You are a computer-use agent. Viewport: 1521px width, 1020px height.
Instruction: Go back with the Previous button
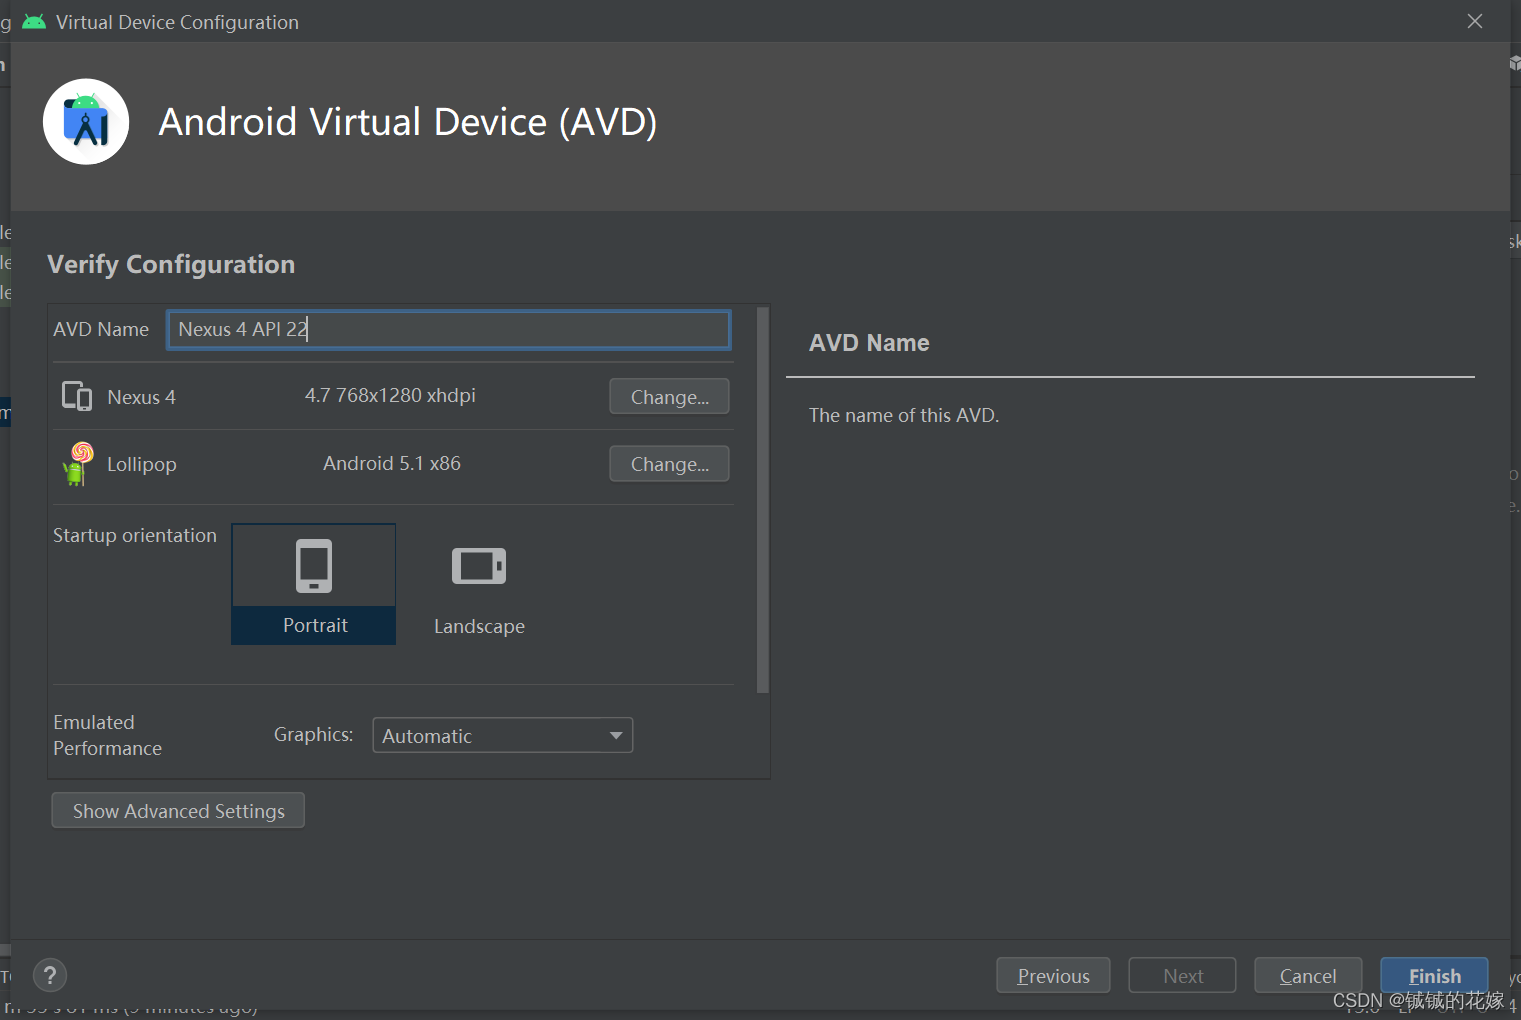tap(1053, 976)
